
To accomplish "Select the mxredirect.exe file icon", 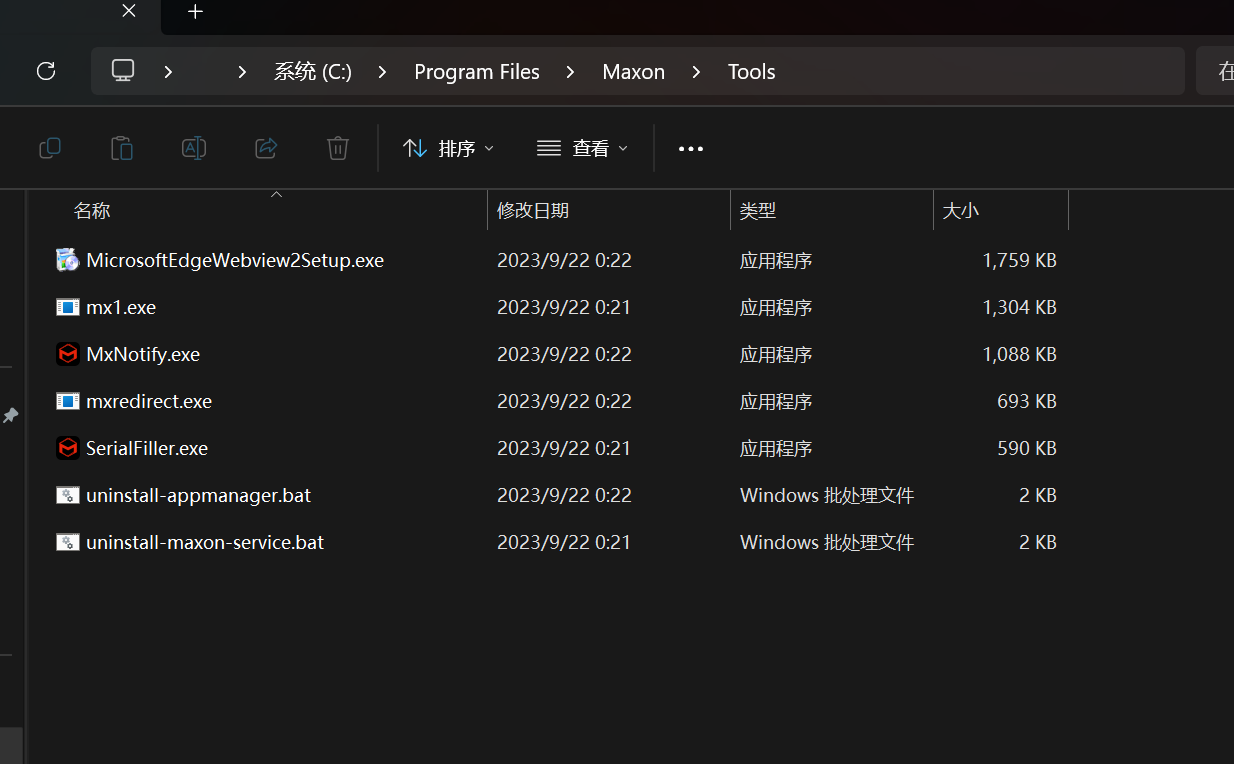I will tap(67, 401).
